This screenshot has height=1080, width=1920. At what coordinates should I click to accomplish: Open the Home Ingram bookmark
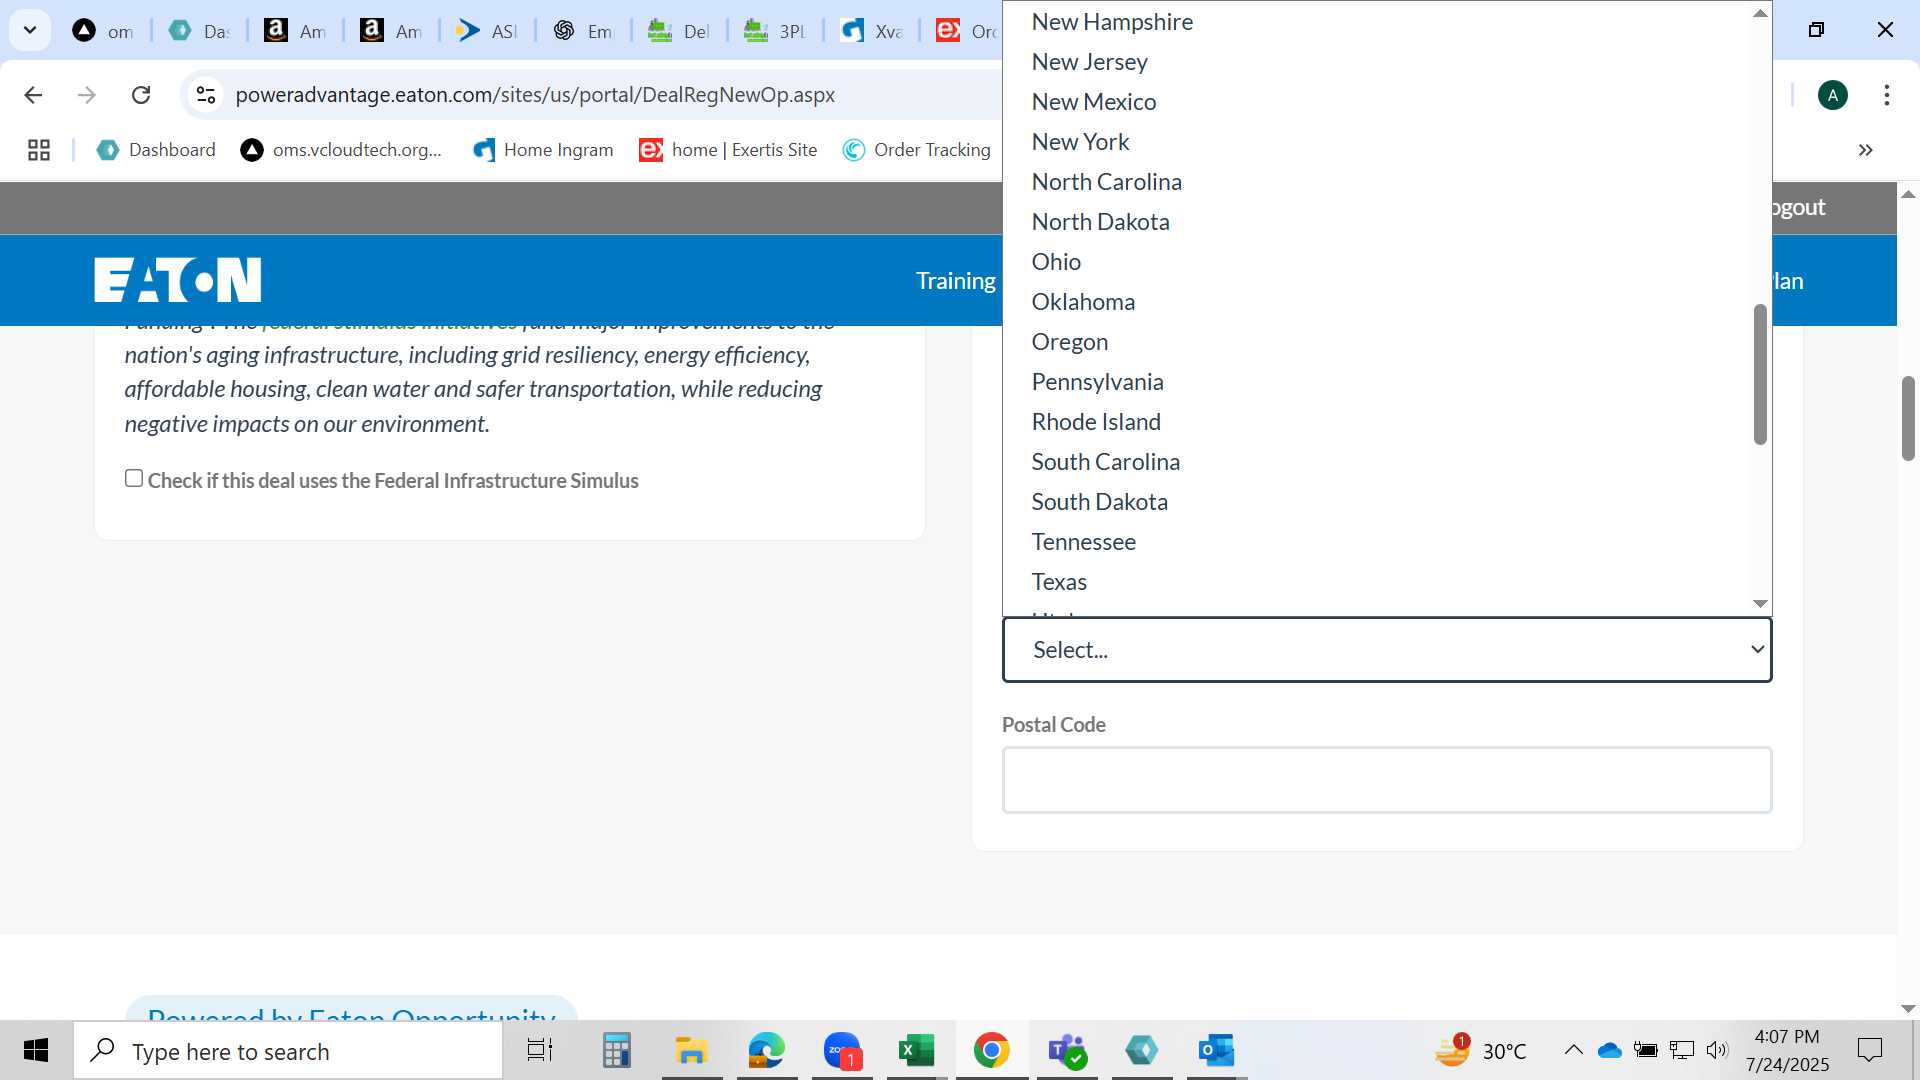543,150
